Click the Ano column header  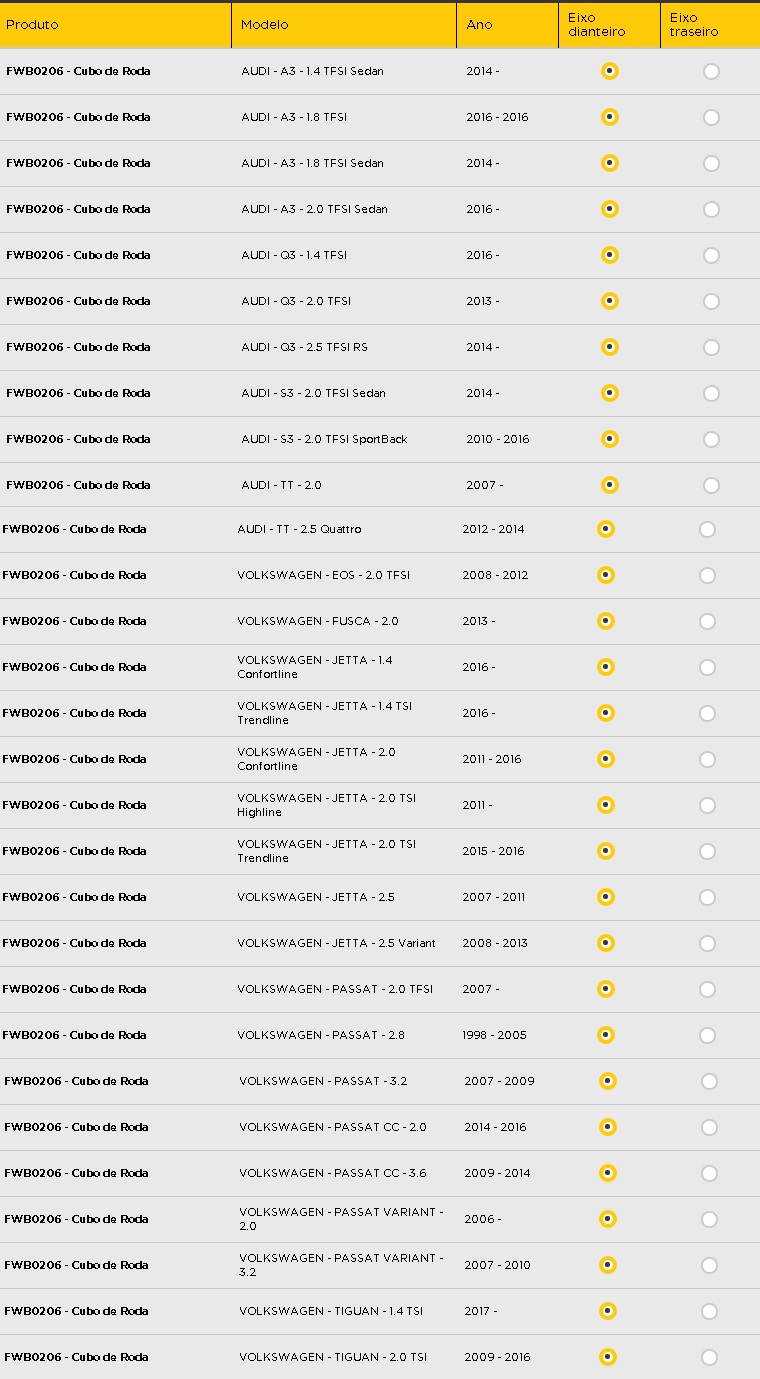tap(480, 25)
